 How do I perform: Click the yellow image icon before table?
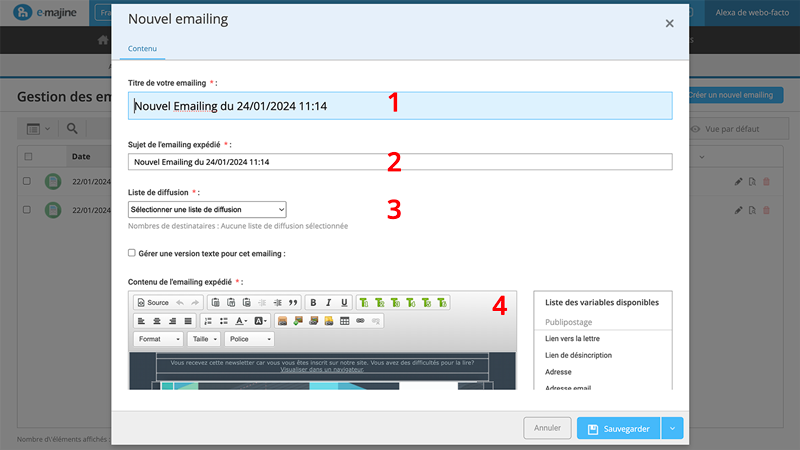coord(329,321)
